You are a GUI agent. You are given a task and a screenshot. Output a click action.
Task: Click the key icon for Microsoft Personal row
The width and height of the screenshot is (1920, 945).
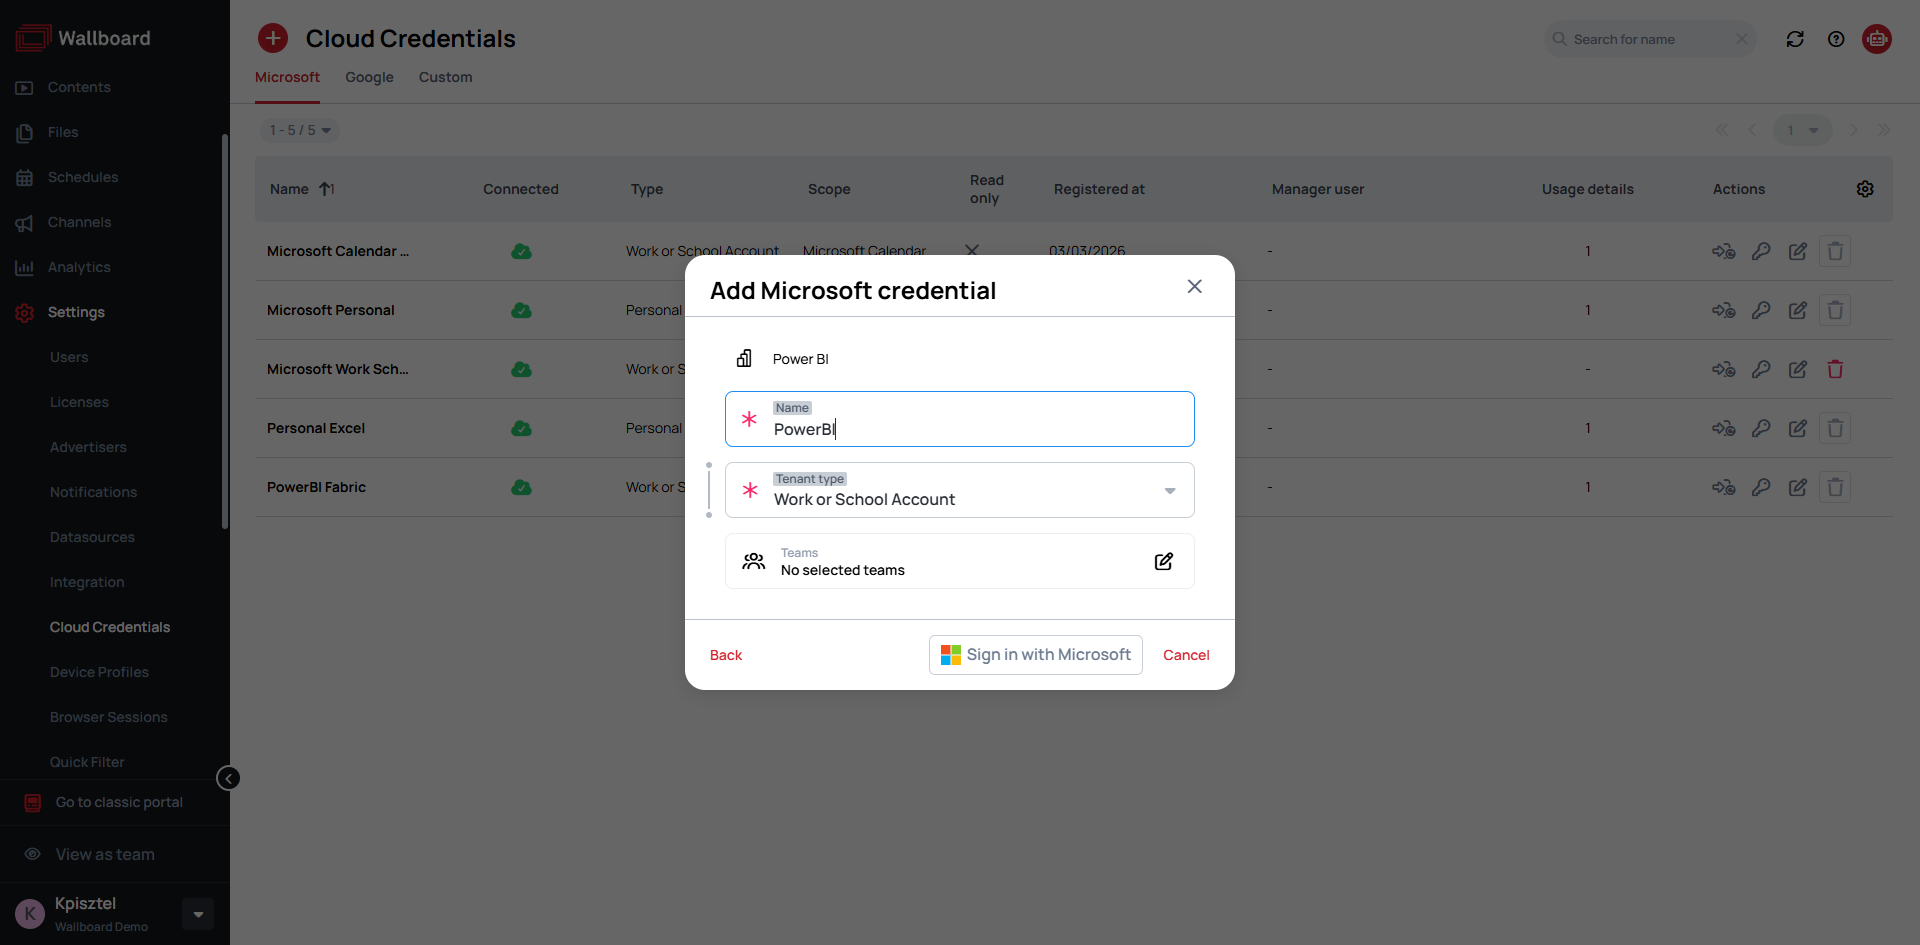(1761, 310)
